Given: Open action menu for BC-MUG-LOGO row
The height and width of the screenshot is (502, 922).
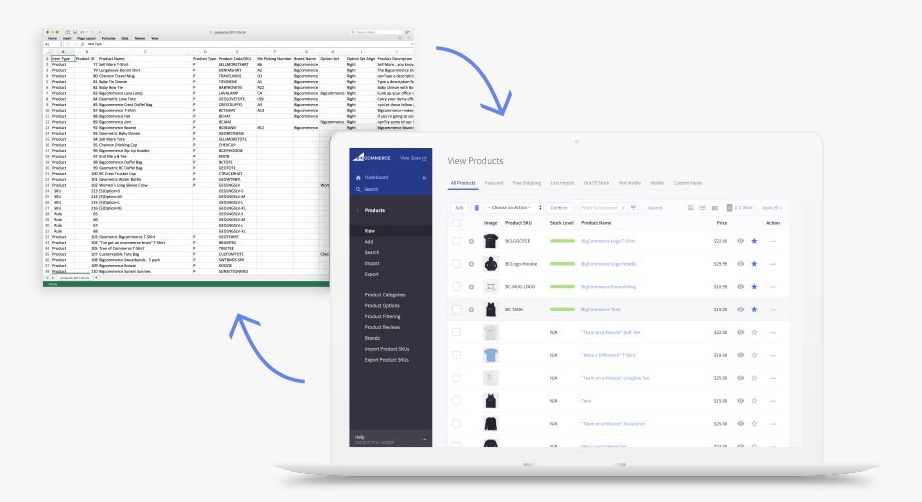Looking at the screenshot, I should 773,287.
